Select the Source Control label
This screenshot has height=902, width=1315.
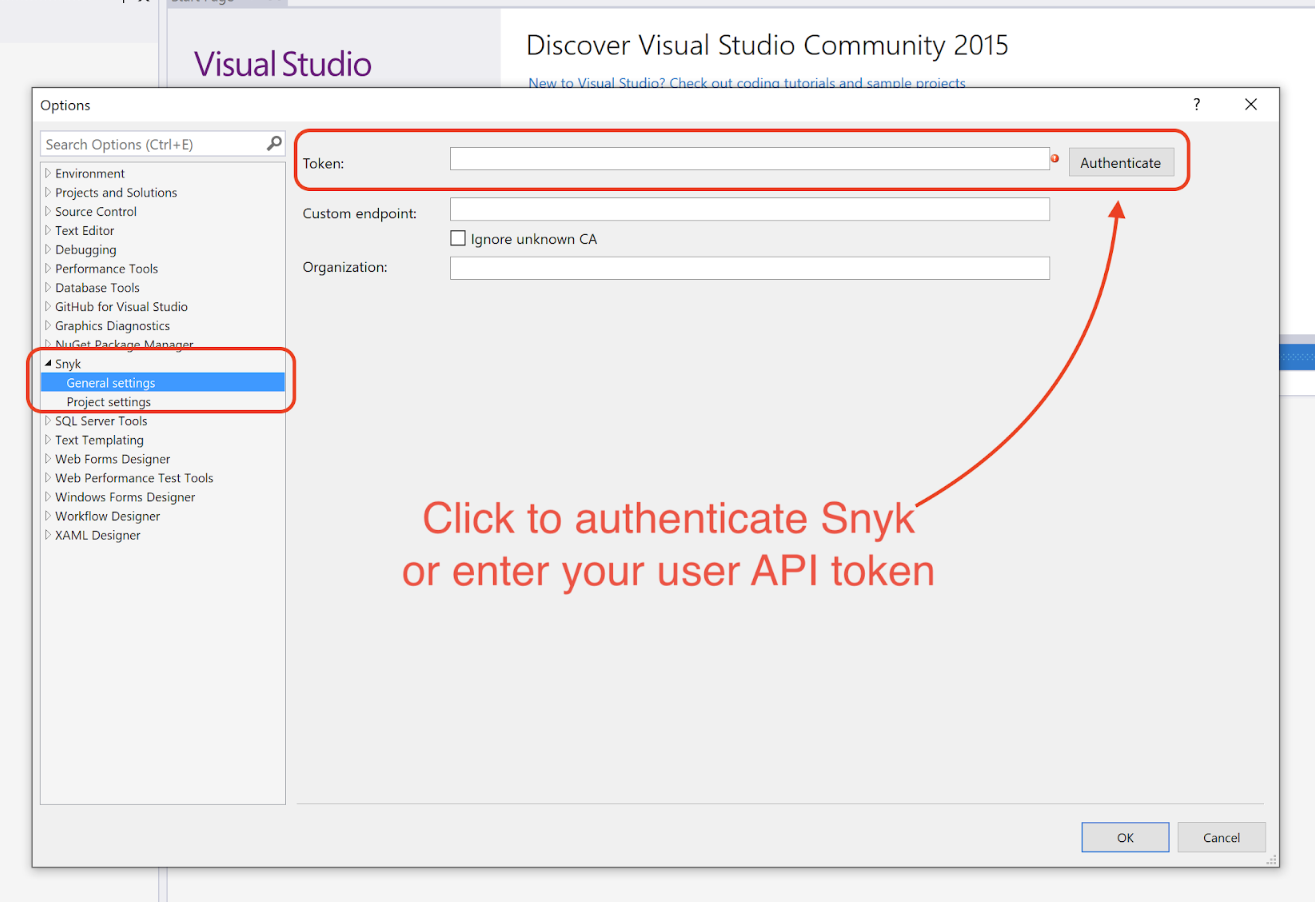[x=96, y=211]
